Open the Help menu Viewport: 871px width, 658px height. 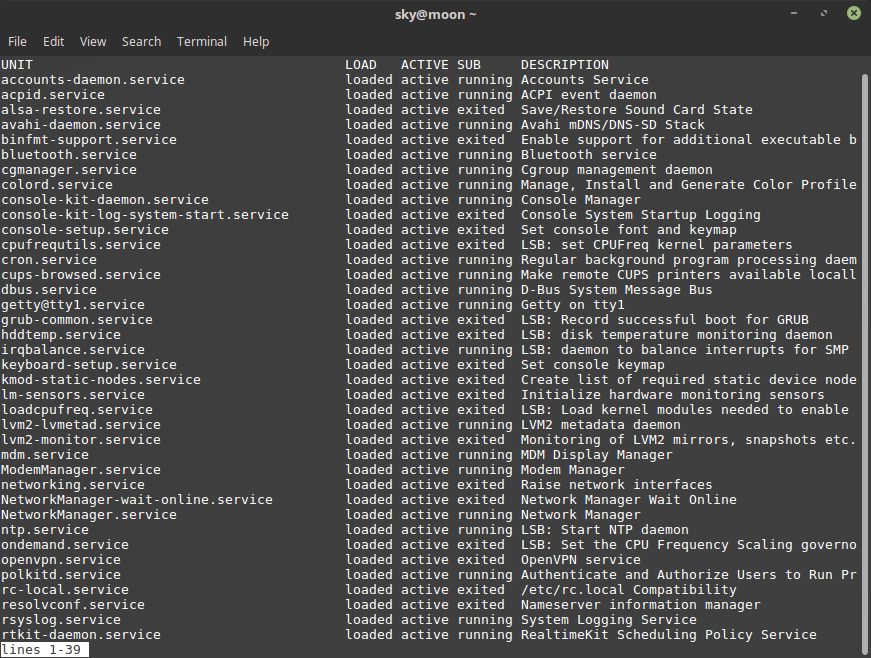[x=256, y=41]
